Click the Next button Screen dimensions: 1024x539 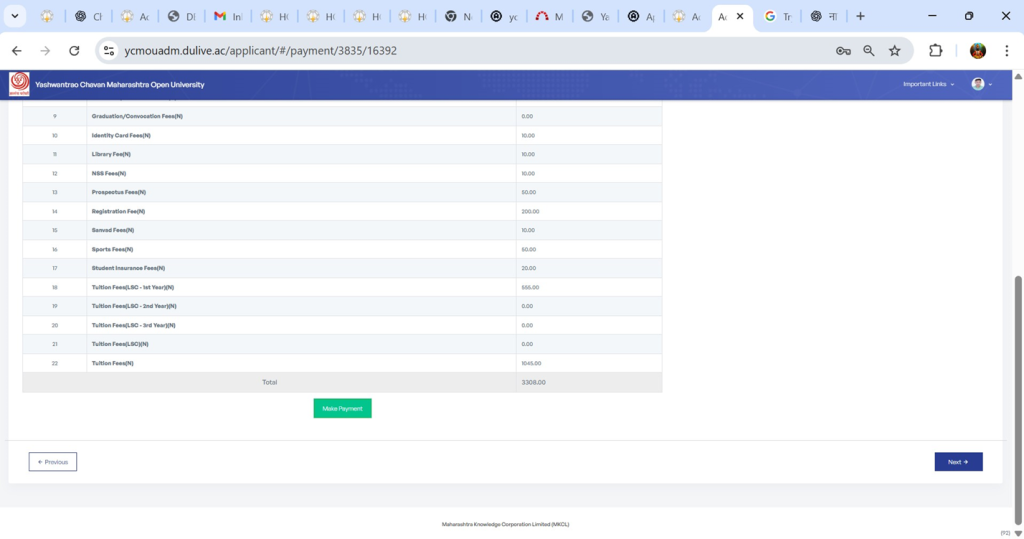coord(958,462)
